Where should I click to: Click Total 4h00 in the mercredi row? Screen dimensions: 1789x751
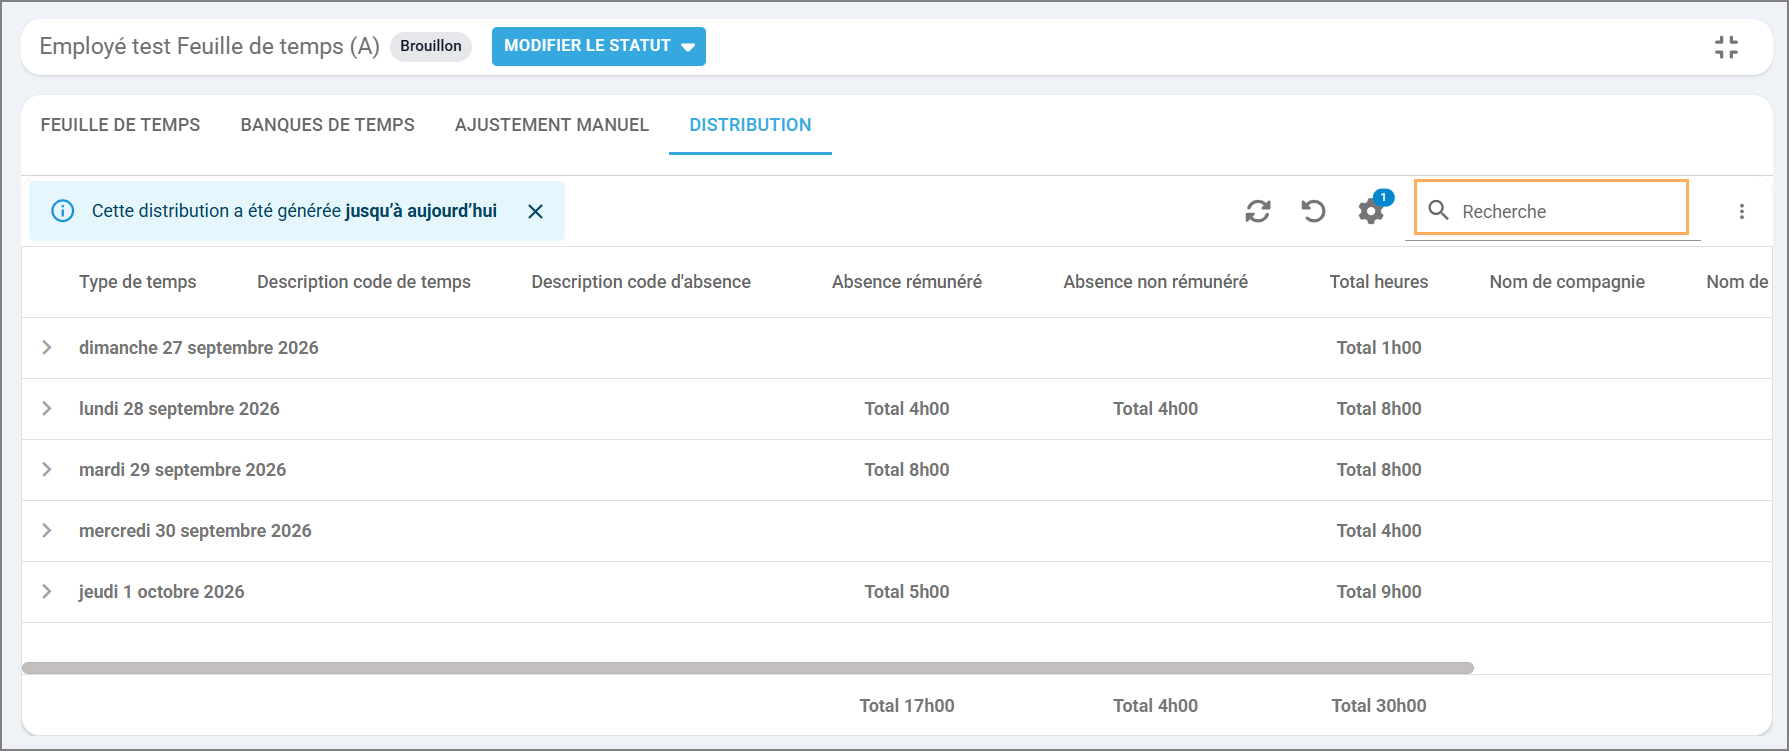click(1379, 530)
